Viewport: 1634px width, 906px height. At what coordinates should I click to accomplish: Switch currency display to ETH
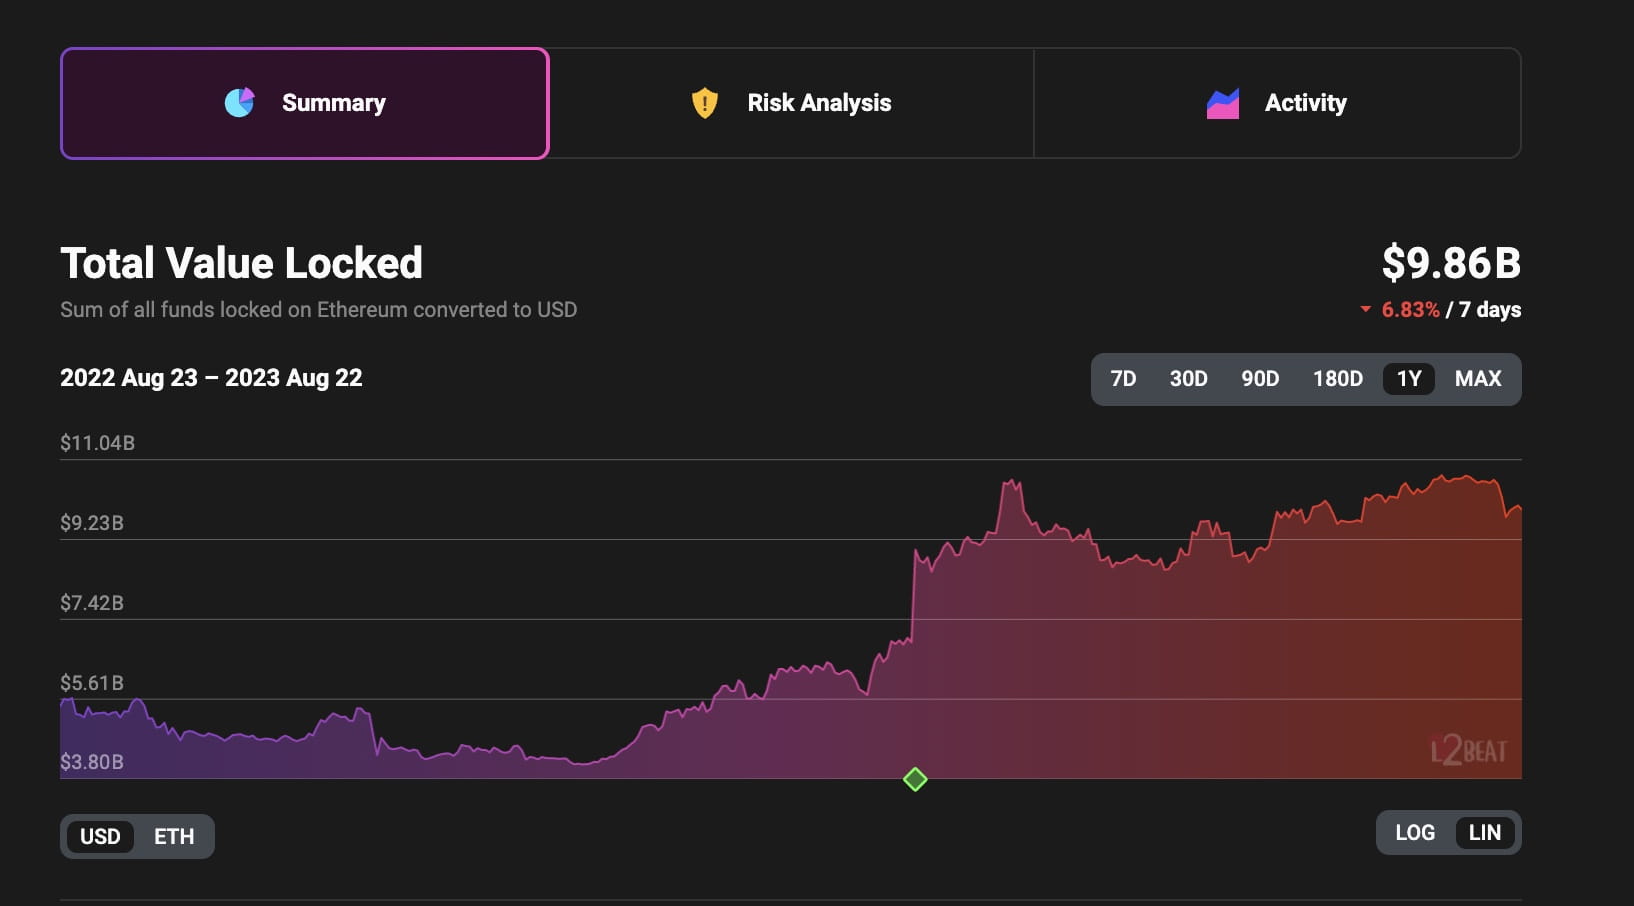point(173,837)
